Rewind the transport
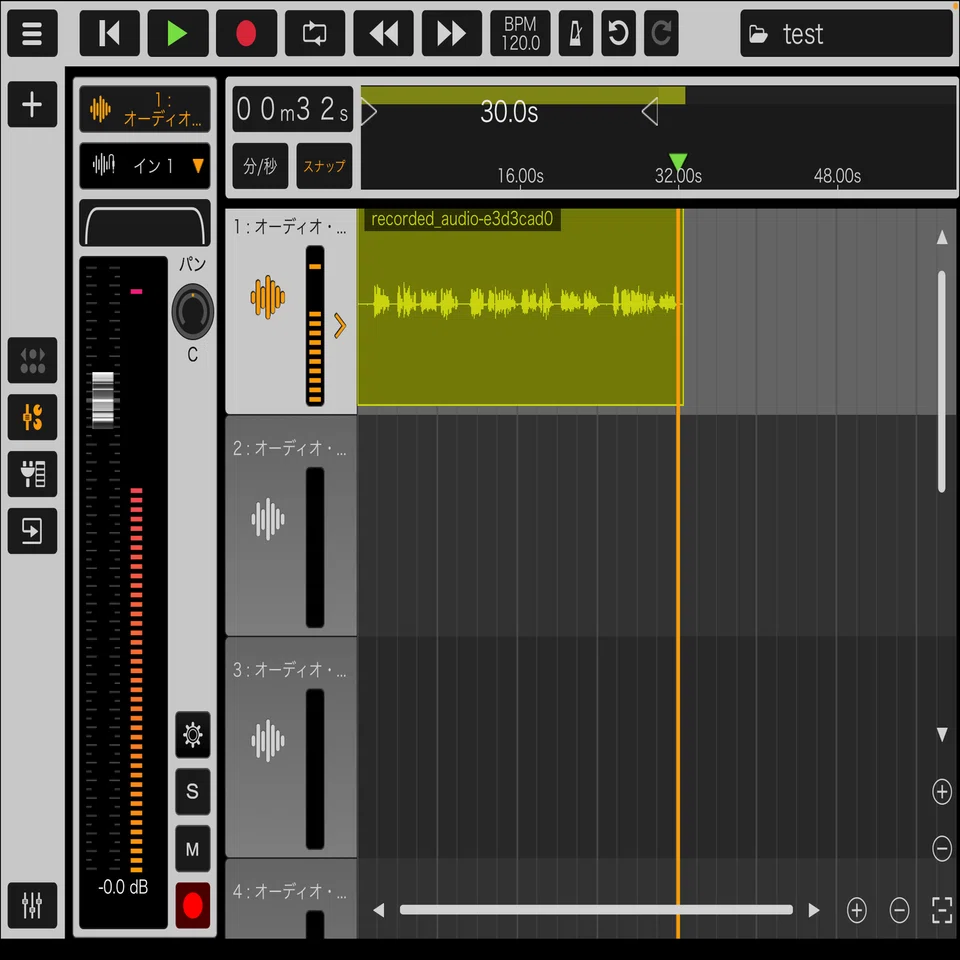 (x=383, y=33)
